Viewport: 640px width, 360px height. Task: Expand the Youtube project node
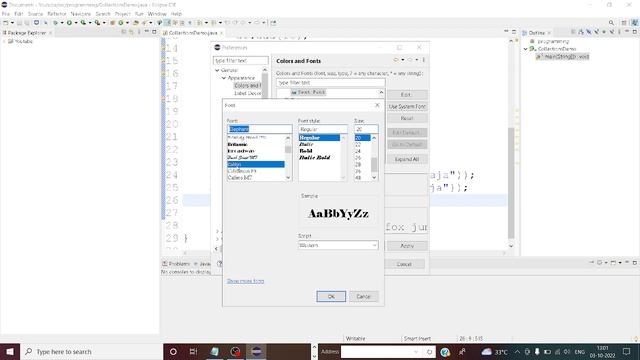[x=4, y=41]
